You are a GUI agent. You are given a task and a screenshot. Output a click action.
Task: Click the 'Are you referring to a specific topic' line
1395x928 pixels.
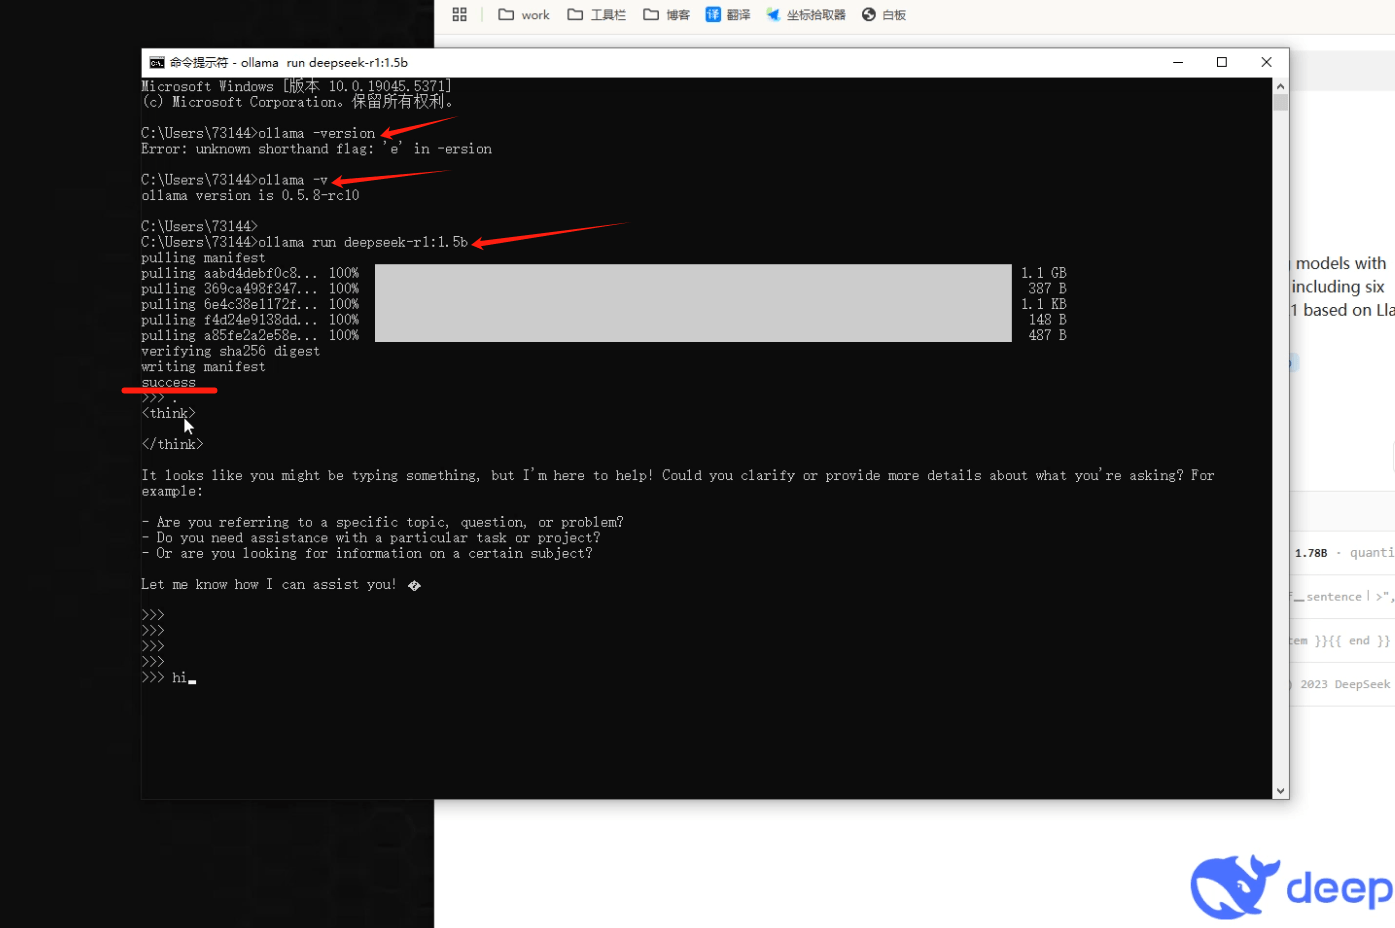click(382, 523)
